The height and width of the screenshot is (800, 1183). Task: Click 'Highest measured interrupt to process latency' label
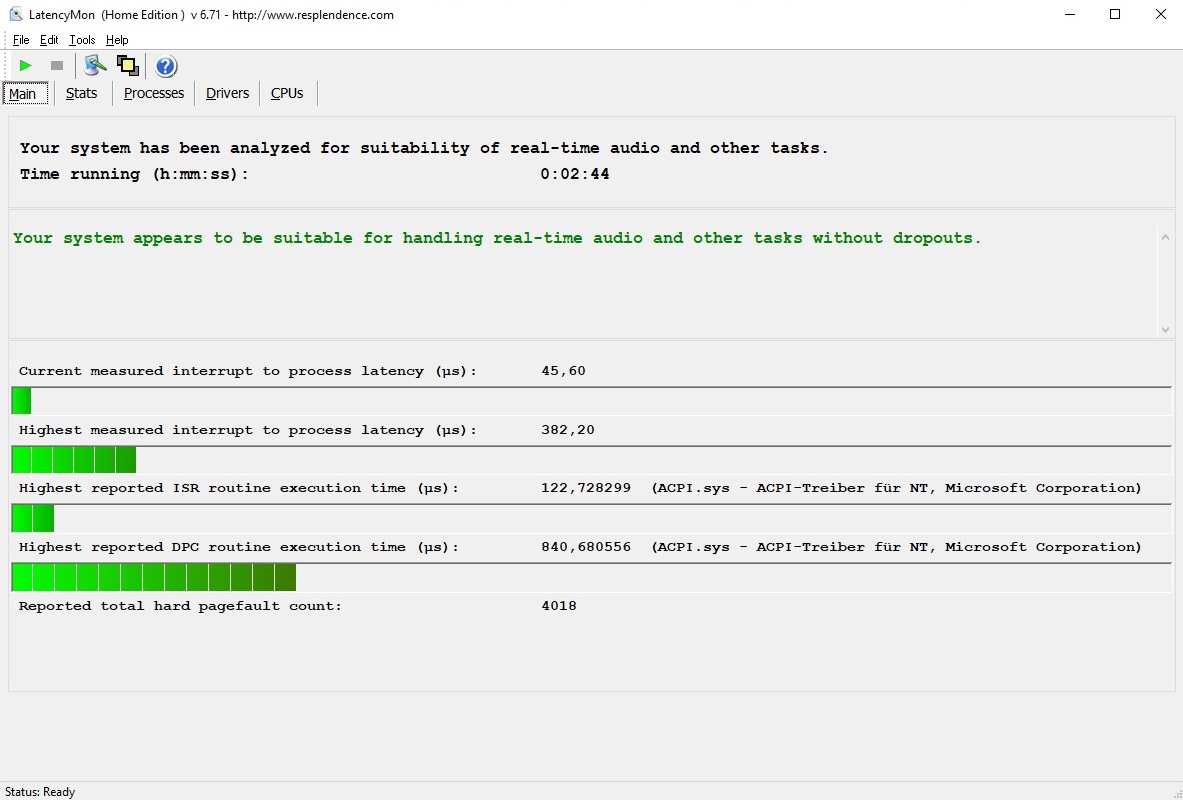click(248, 430)
